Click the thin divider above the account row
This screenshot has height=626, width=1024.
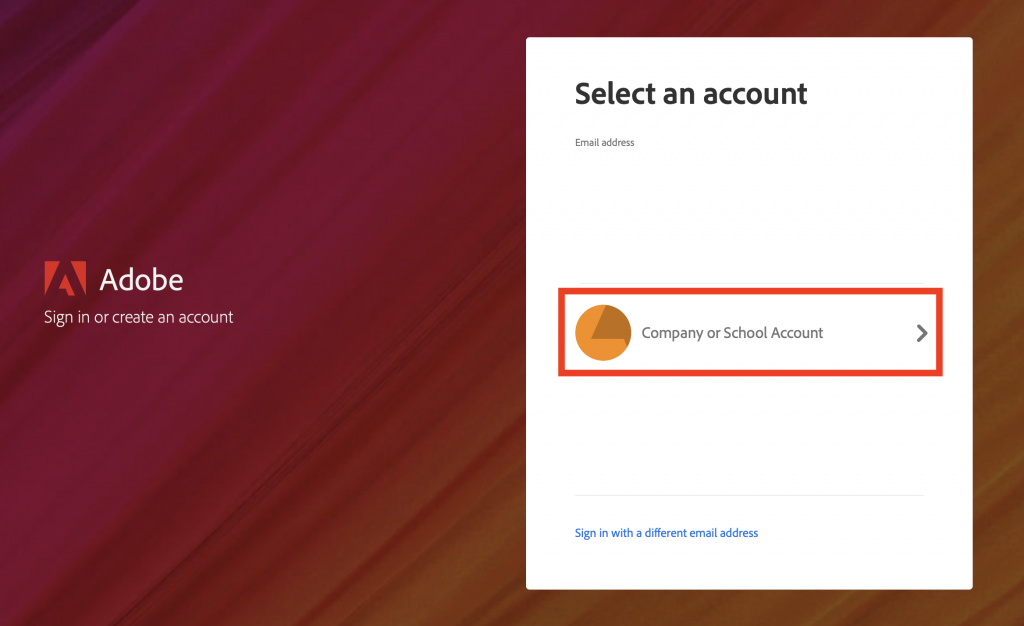coord(749,283)
